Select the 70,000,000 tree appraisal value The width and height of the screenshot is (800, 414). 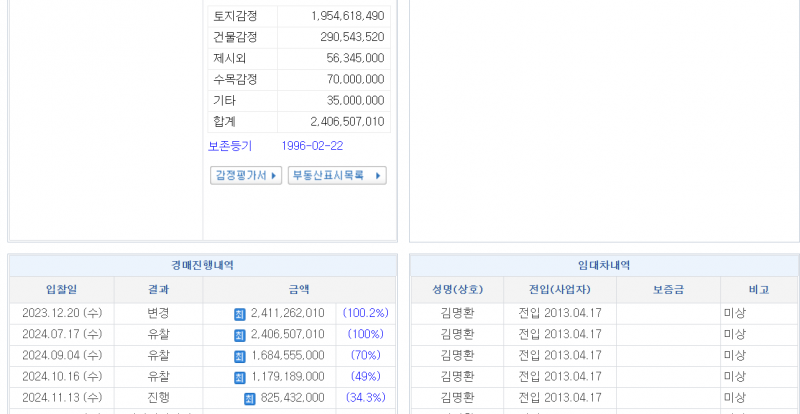coord(355,80)
